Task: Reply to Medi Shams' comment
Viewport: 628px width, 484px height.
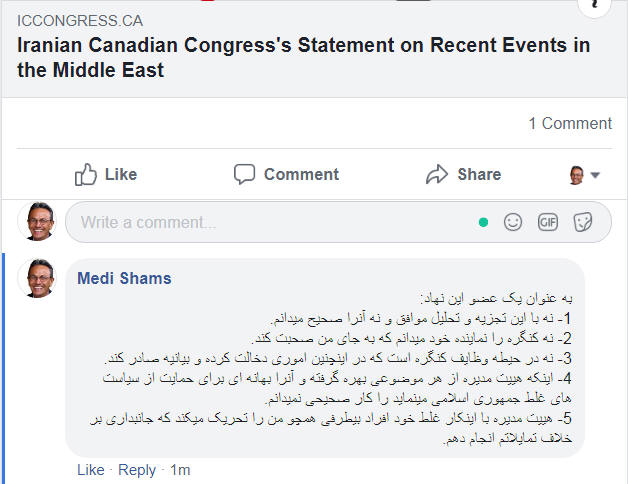Action: (137, 470)
